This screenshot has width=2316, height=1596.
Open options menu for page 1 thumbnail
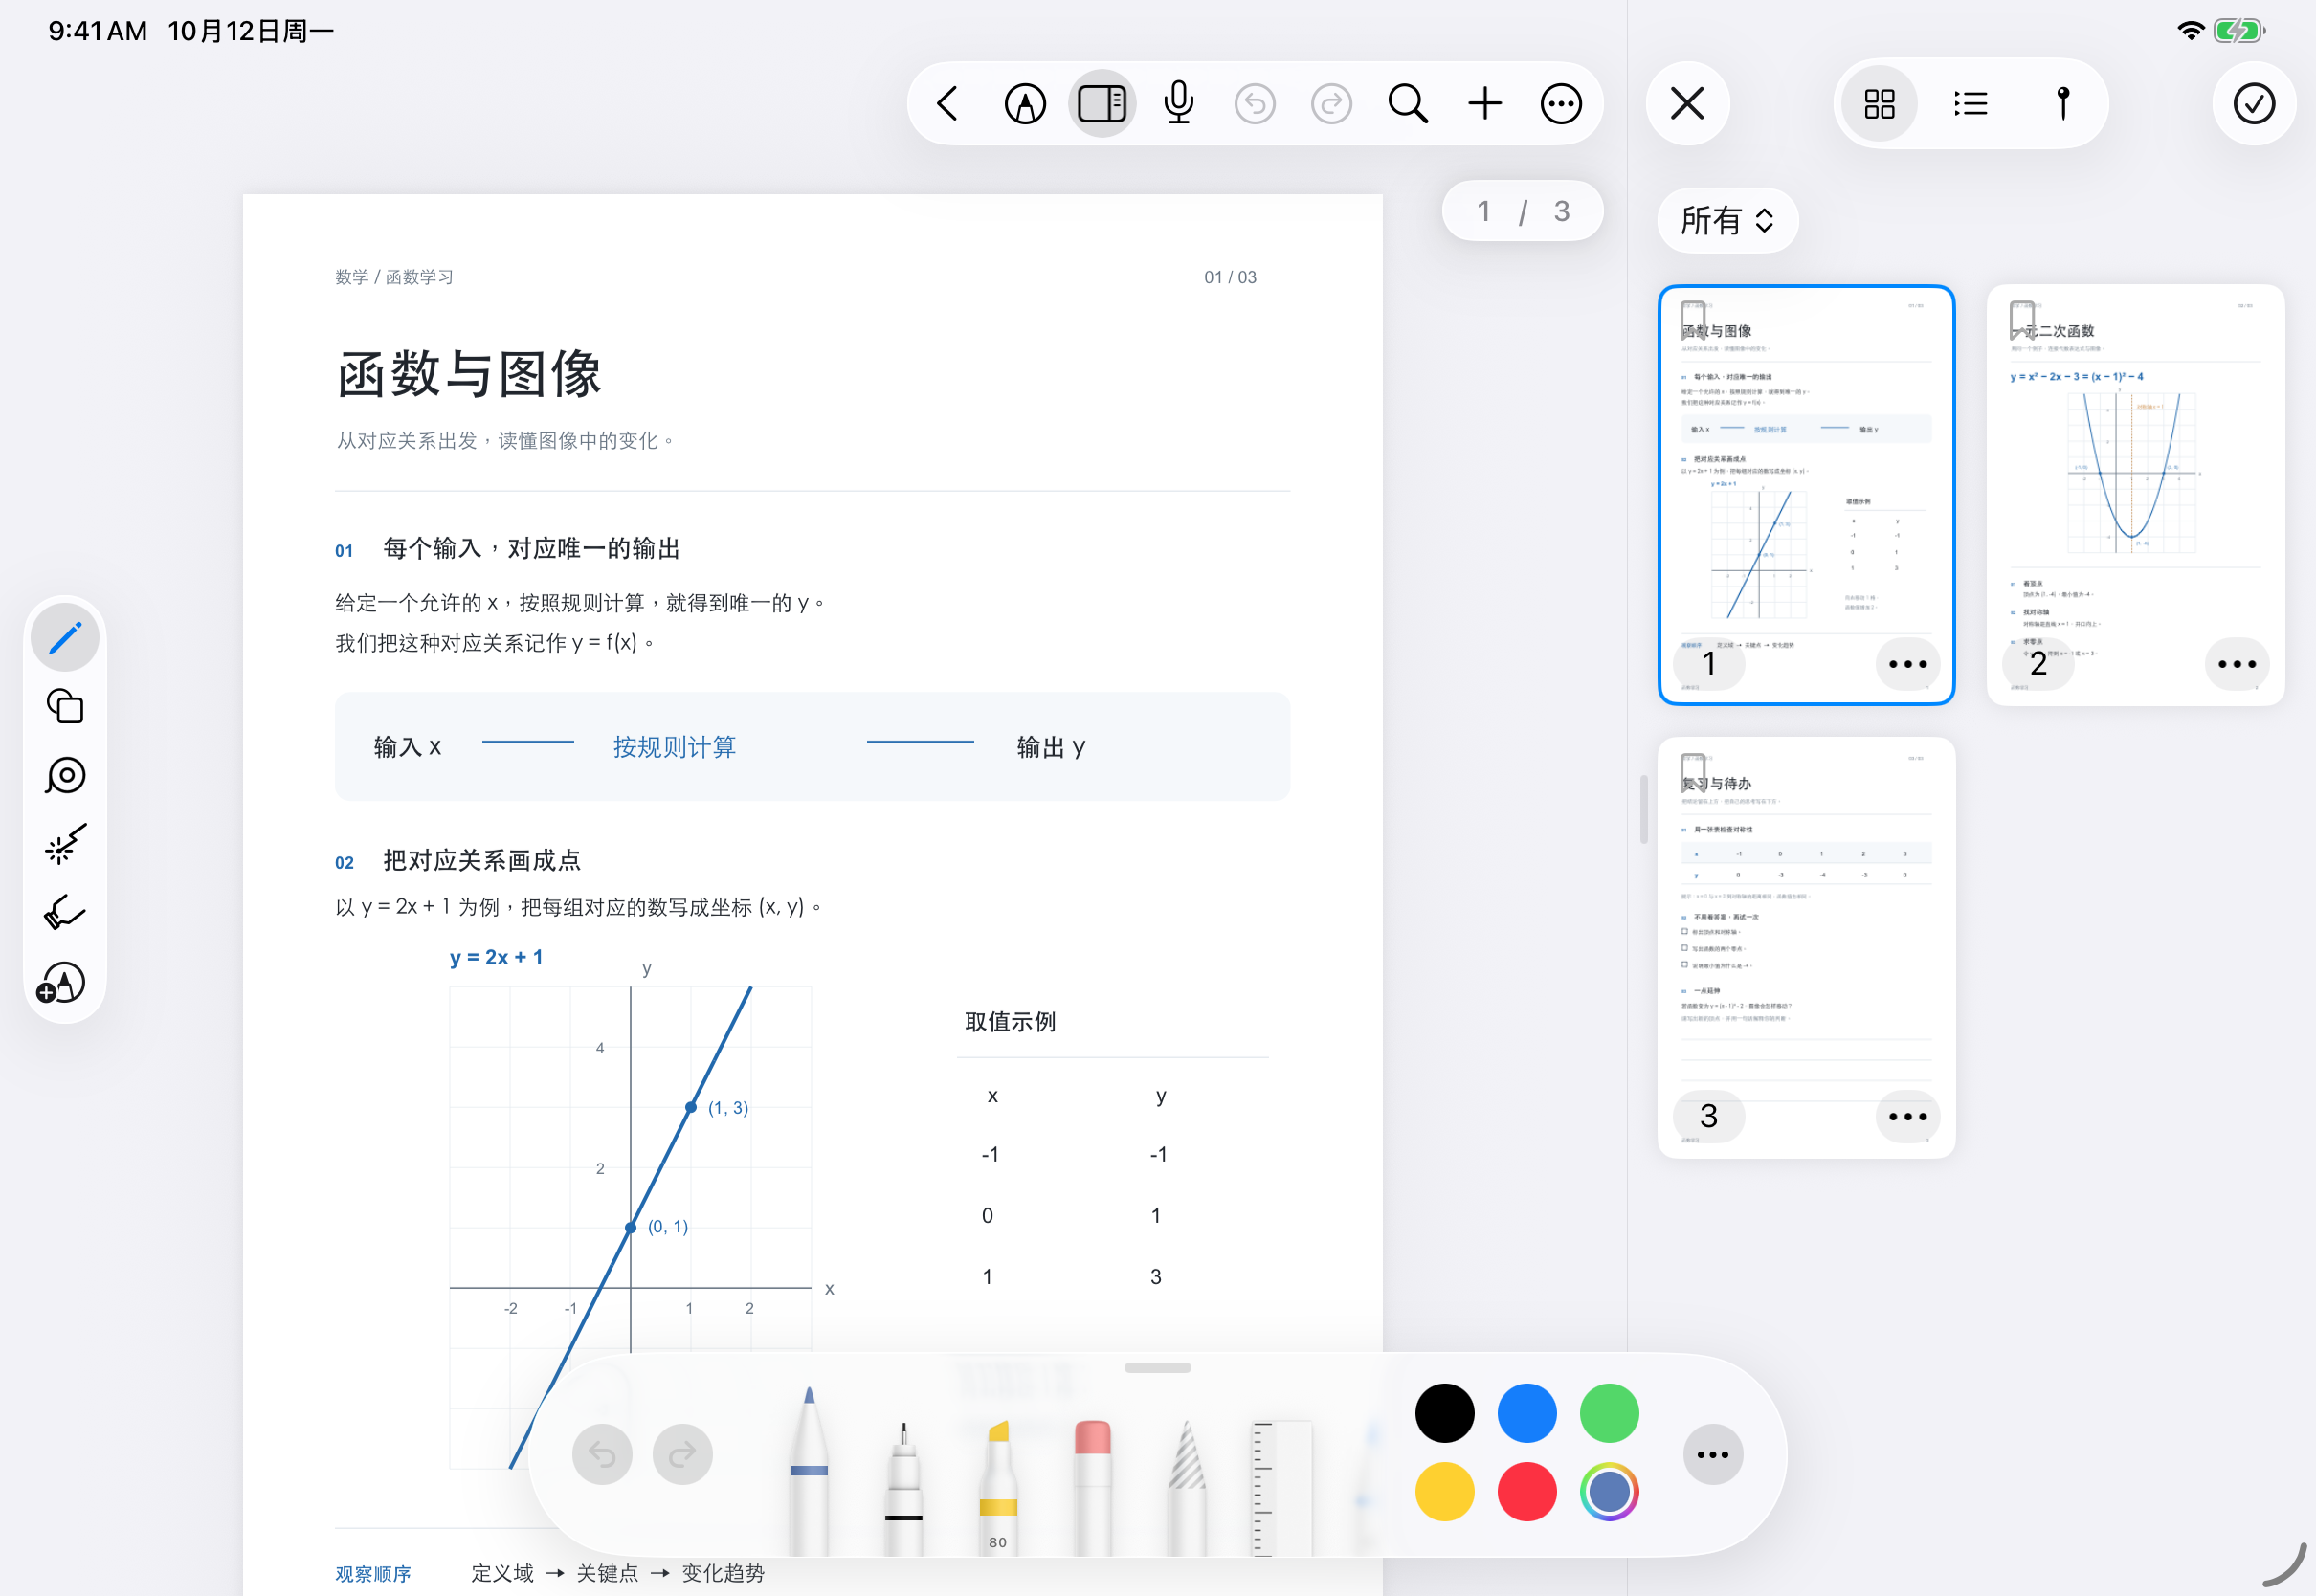click(x=1908, y=664)
